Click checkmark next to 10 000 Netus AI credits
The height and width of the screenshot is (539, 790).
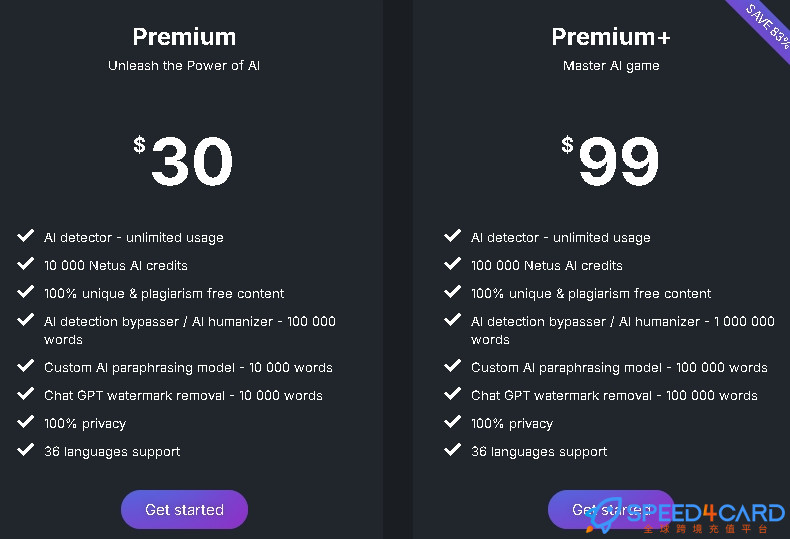point(26,264)
